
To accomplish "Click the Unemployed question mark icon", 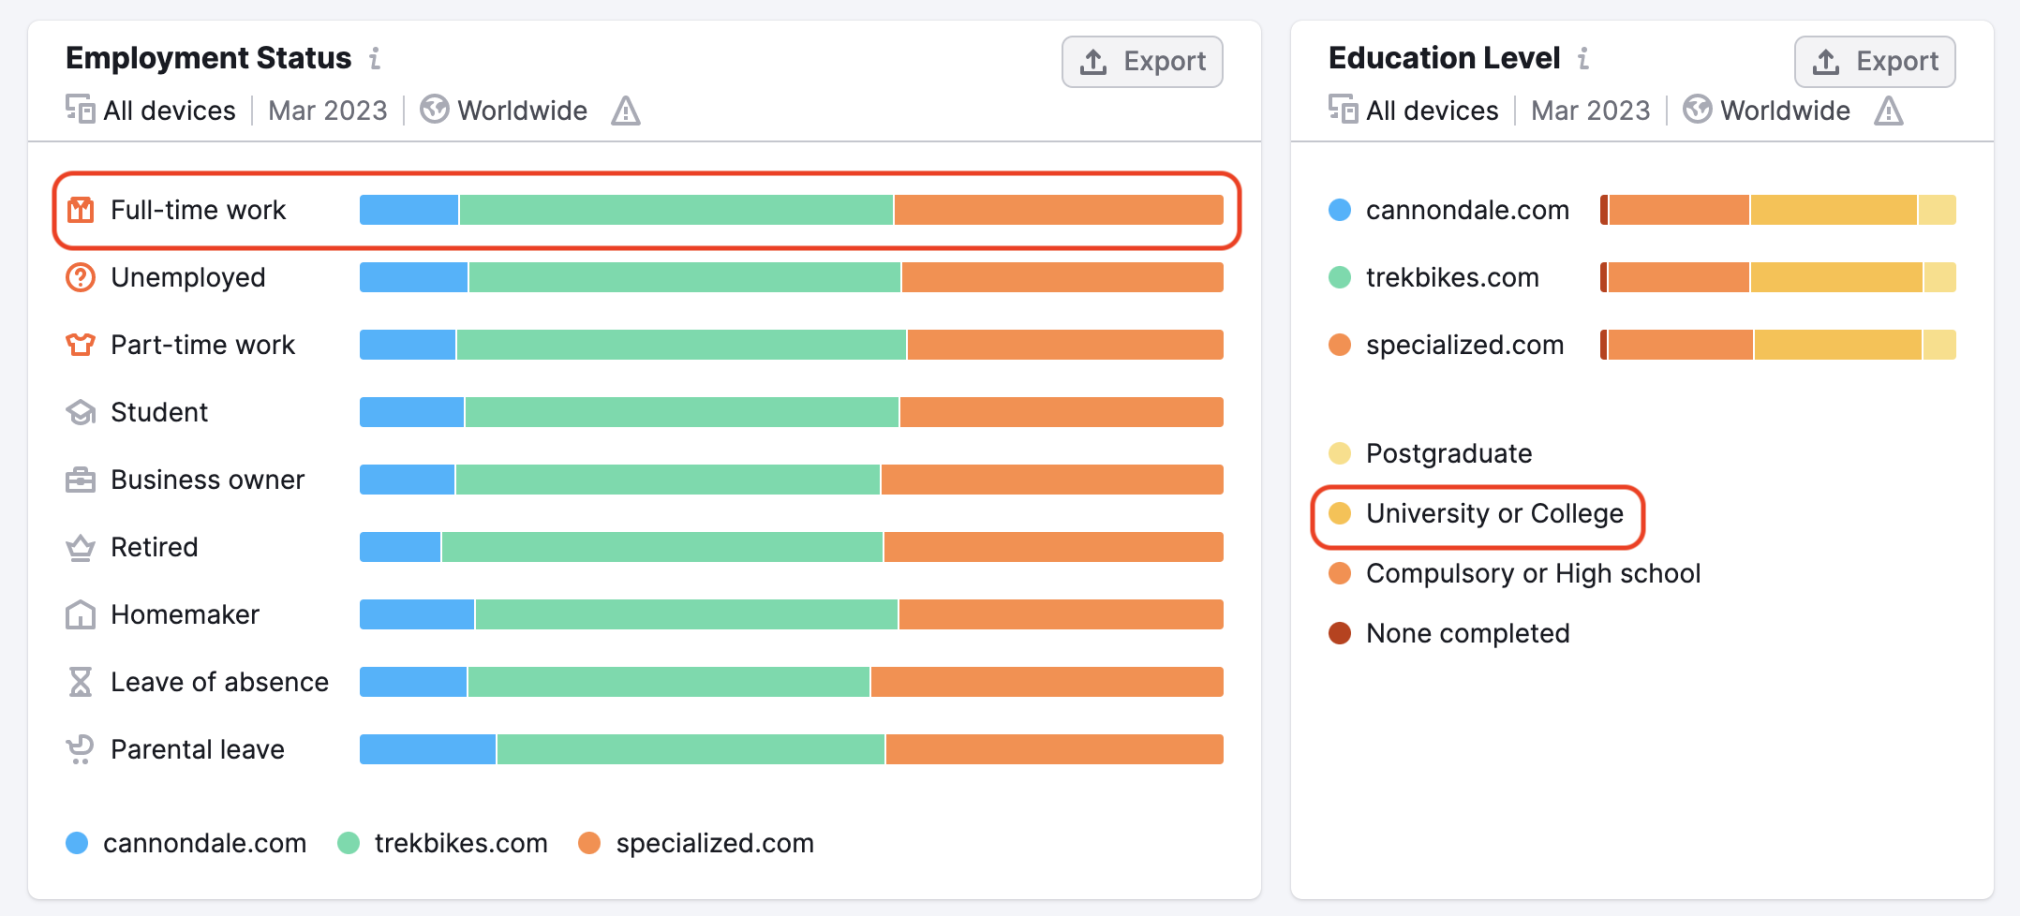I will pos(80,277).
